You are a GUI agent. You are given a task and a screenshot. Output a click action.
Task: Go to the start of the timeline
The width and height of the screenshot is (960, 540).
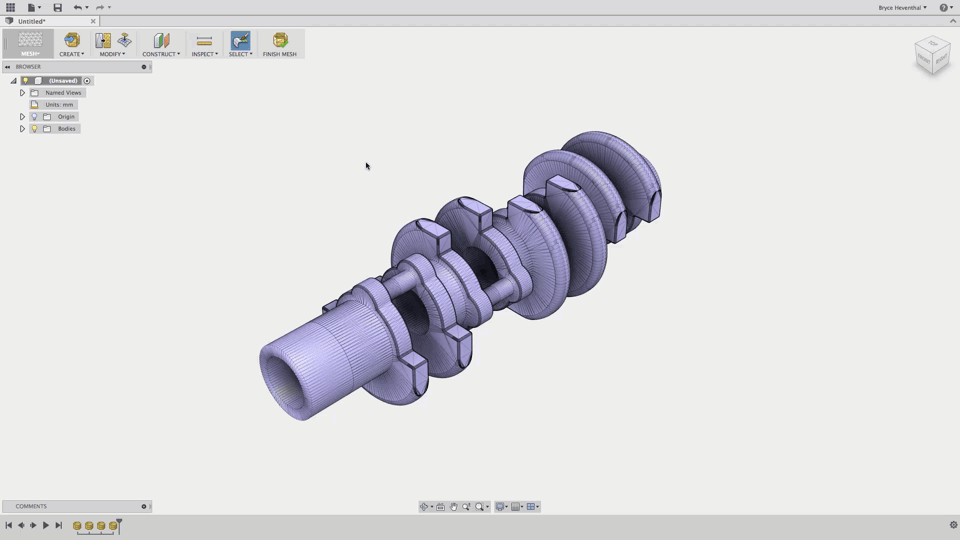(x=9, y=525)
